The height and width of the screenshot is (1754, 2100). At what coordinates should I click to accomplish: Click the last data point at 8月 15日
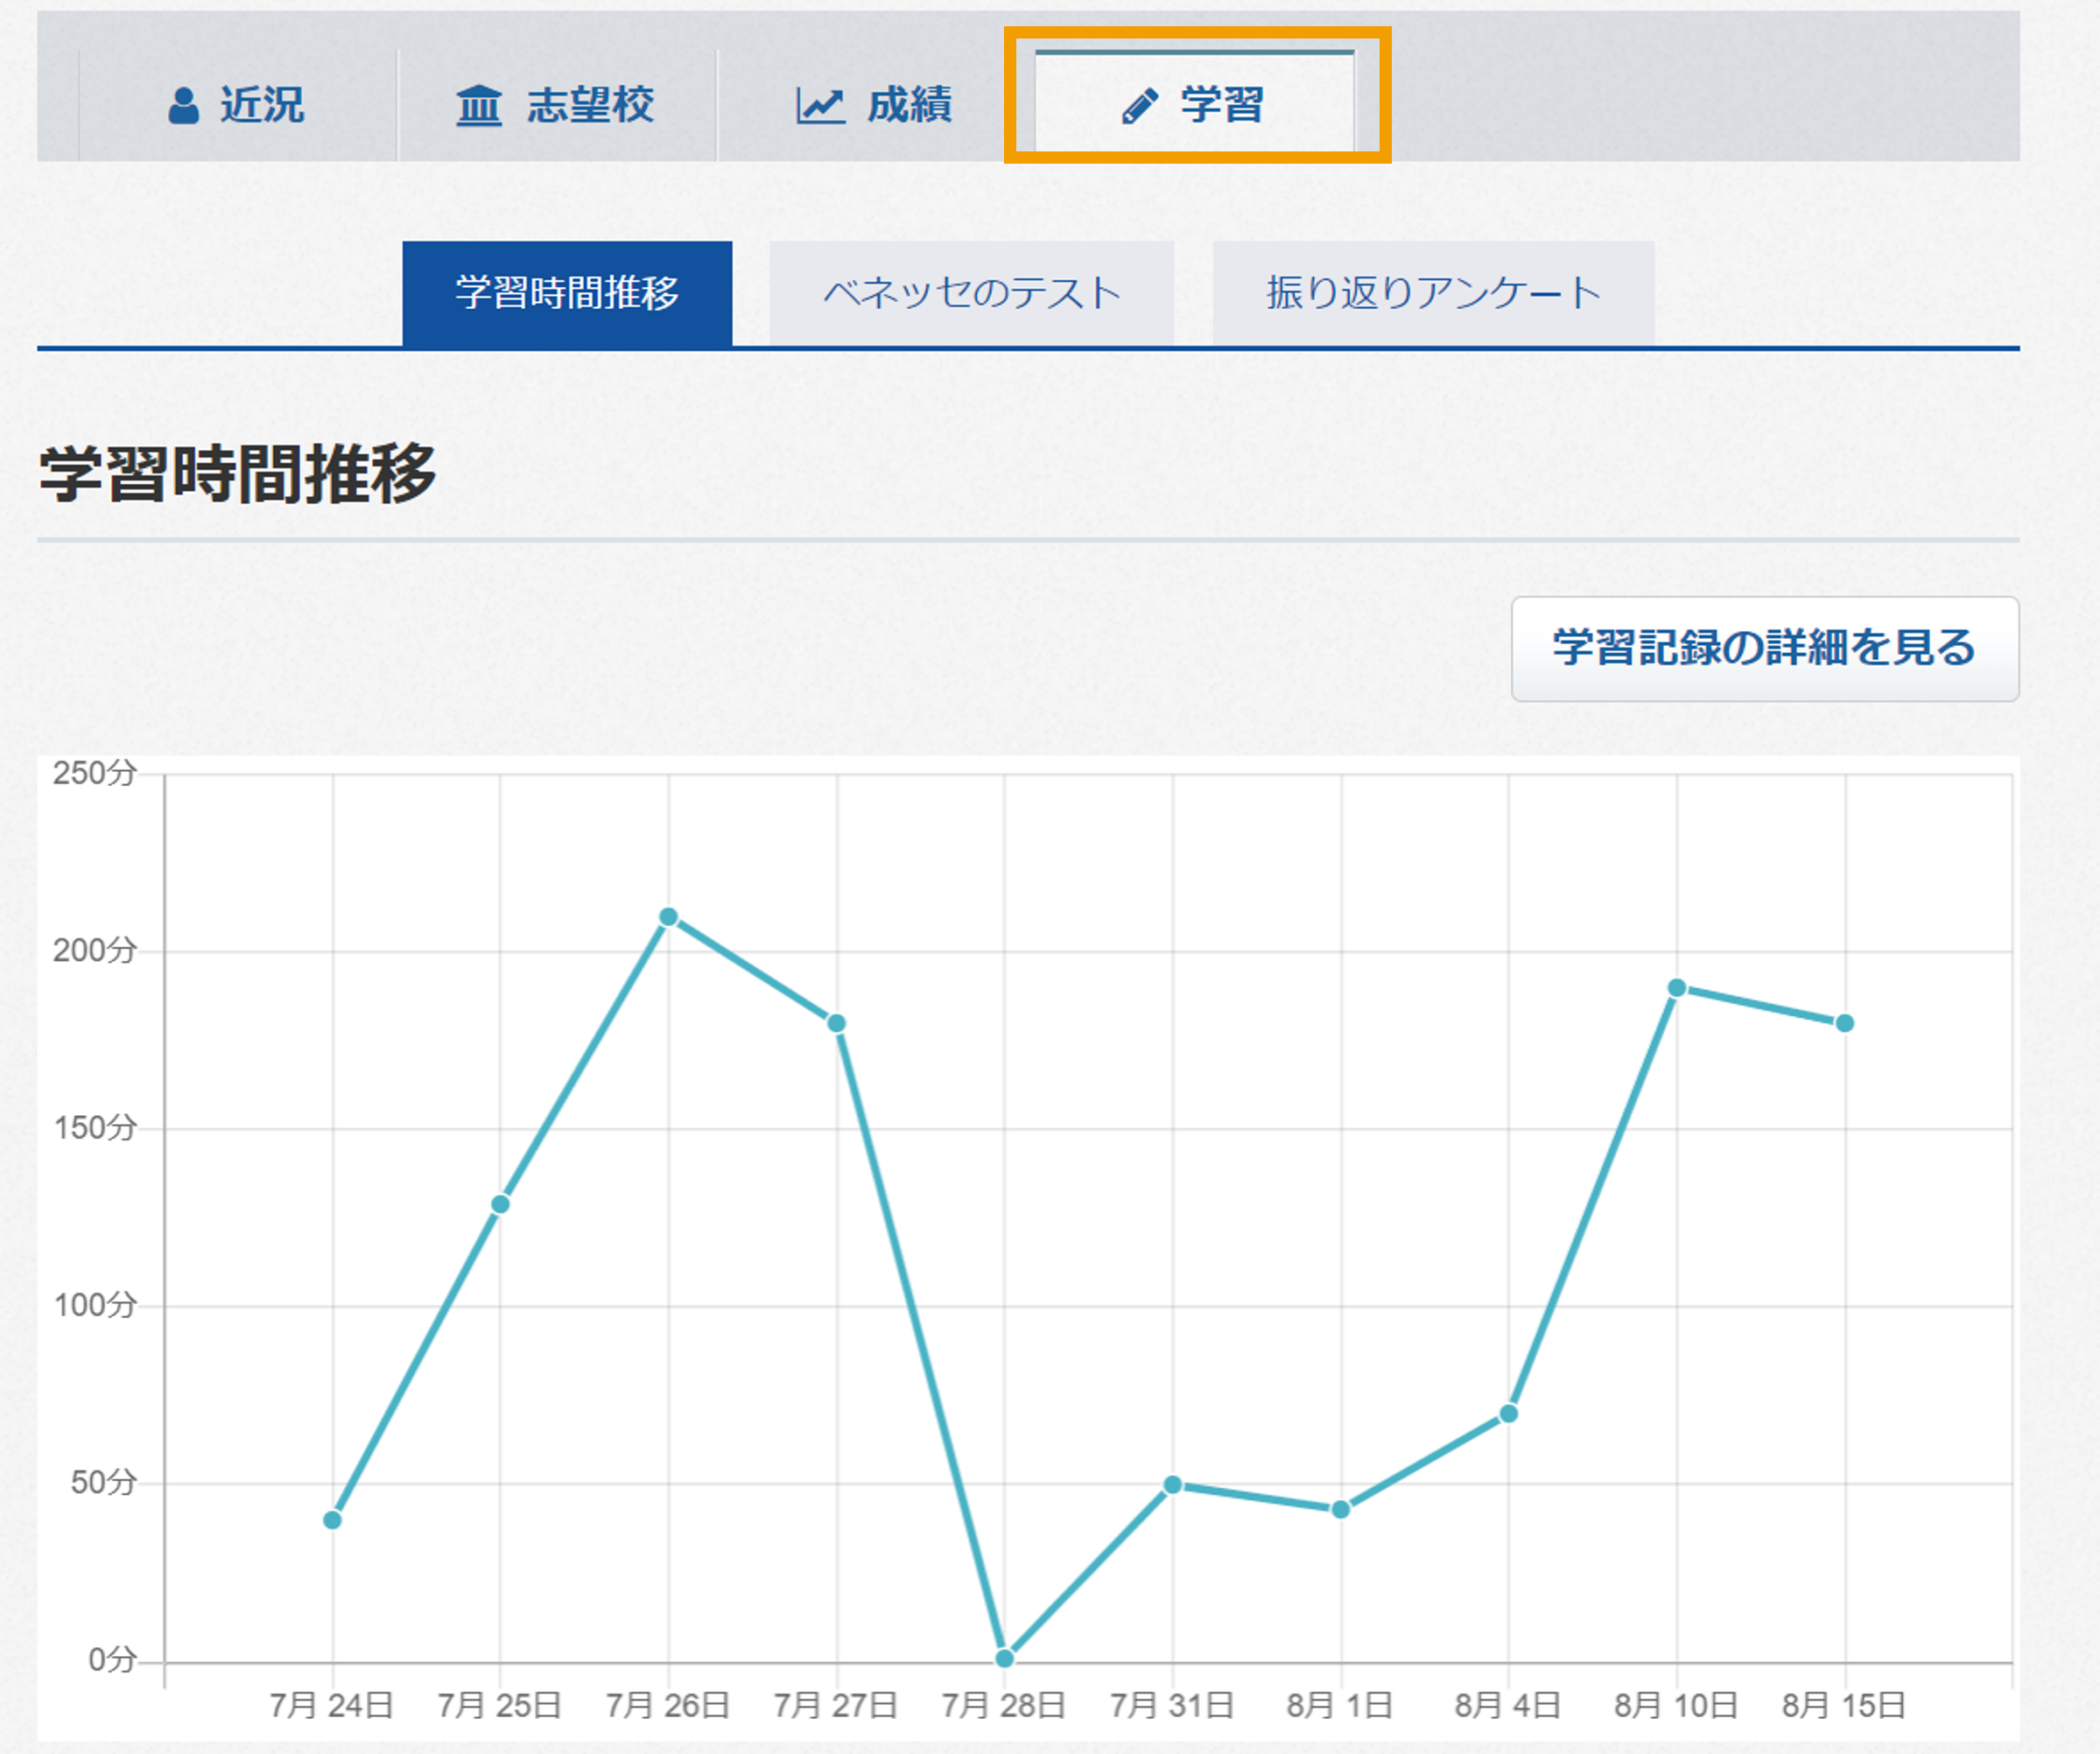point(1845,1023)
